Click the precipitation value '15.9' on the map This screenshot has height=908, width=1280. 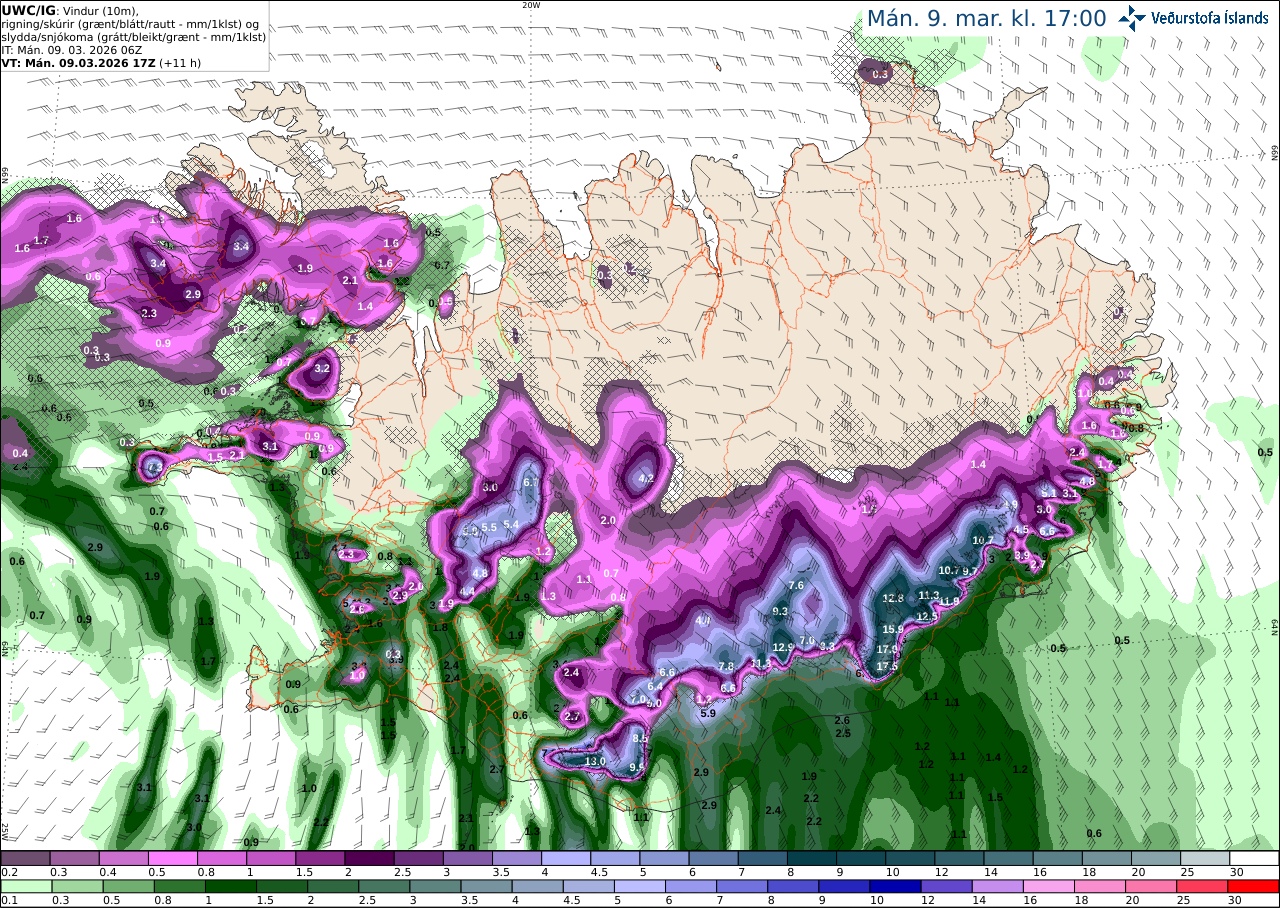click(893, 629)
